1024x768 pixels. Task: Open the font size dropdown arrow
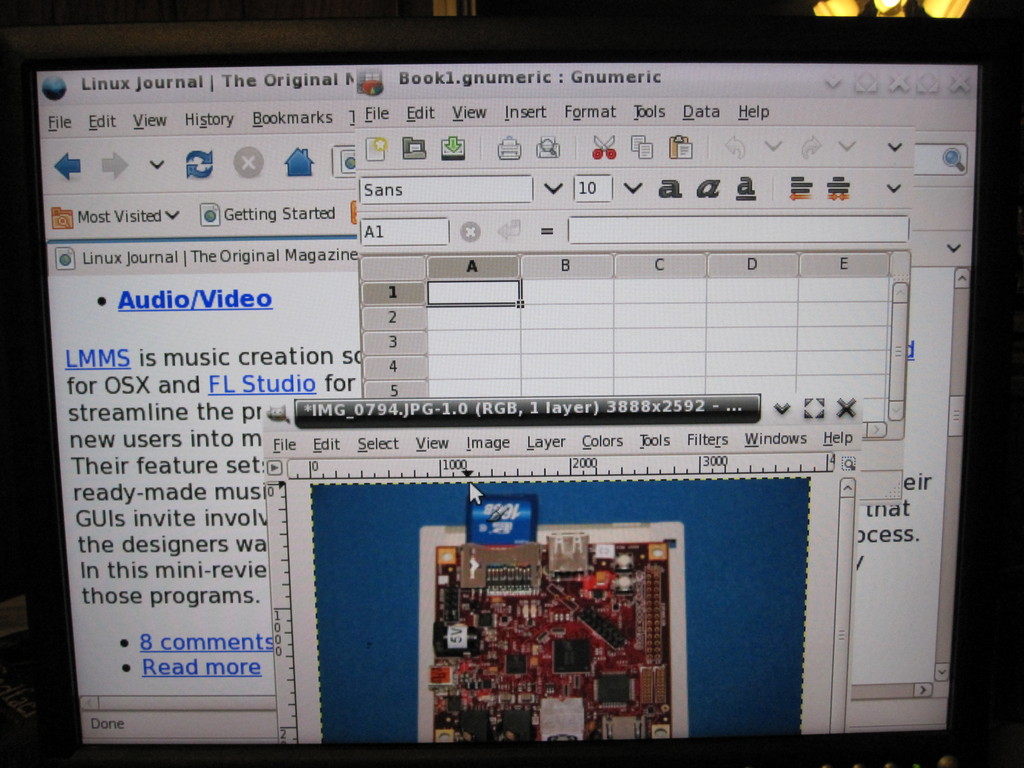[632, 188]
